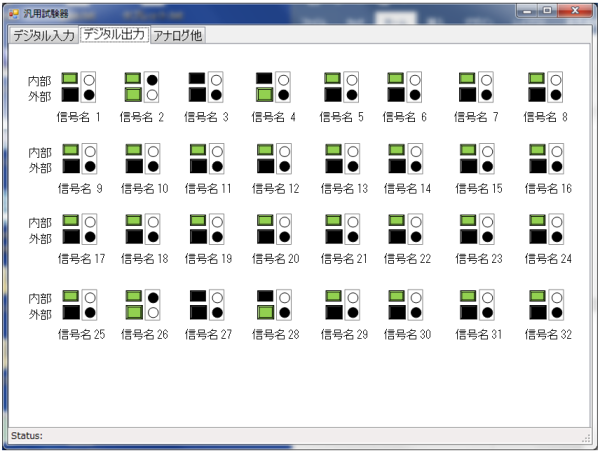Select the 内部 radio circle of 信号名 26

(152, 298)
